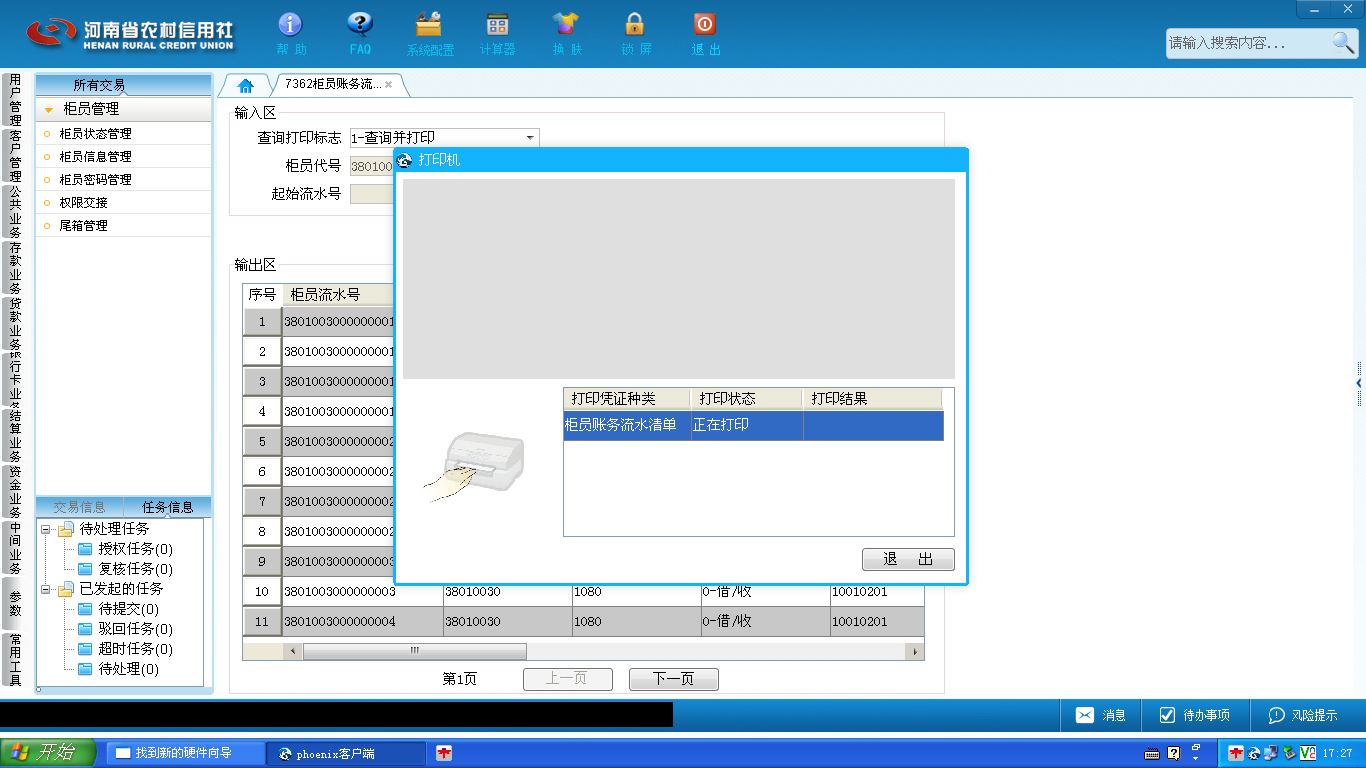Screen dimensions: 1366x768
Task: Click the 退出 button in printer dialog
Action: pos(908,559)
